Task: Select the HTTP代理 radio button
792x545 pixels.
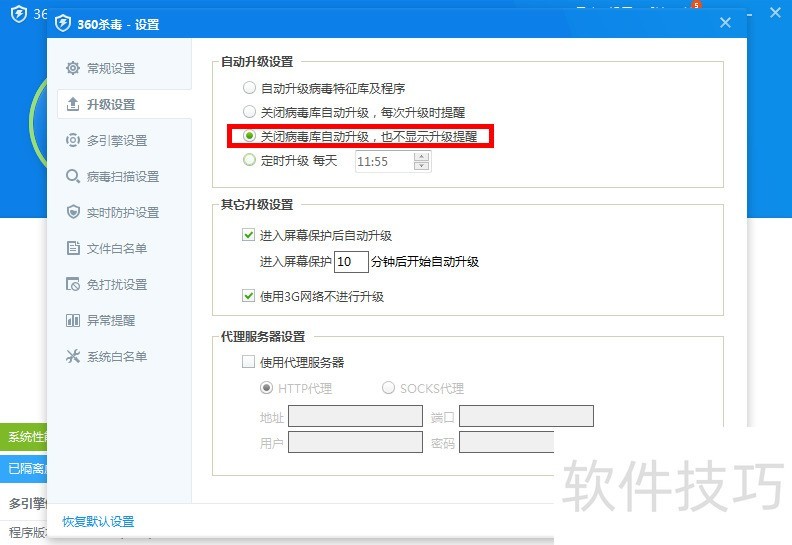Action: (266, 388)
